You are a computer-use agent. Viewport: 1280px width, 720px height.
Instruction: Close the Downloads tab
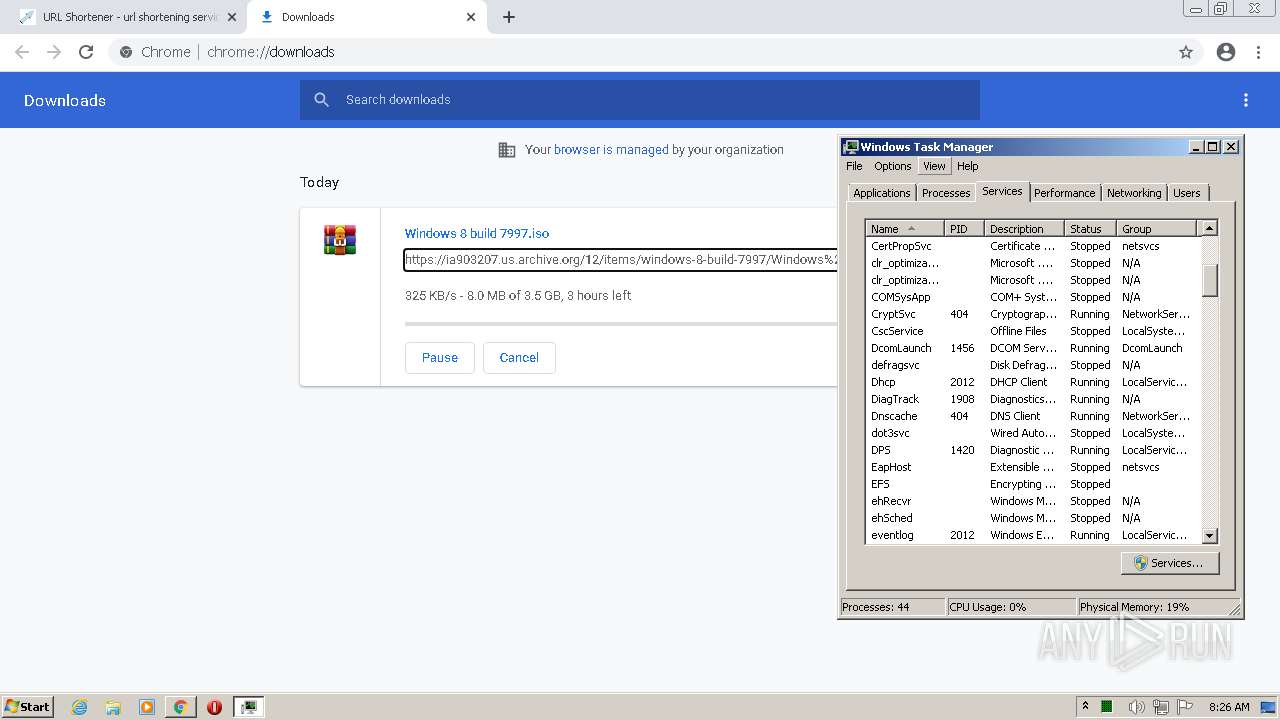[x=471, y=17]
